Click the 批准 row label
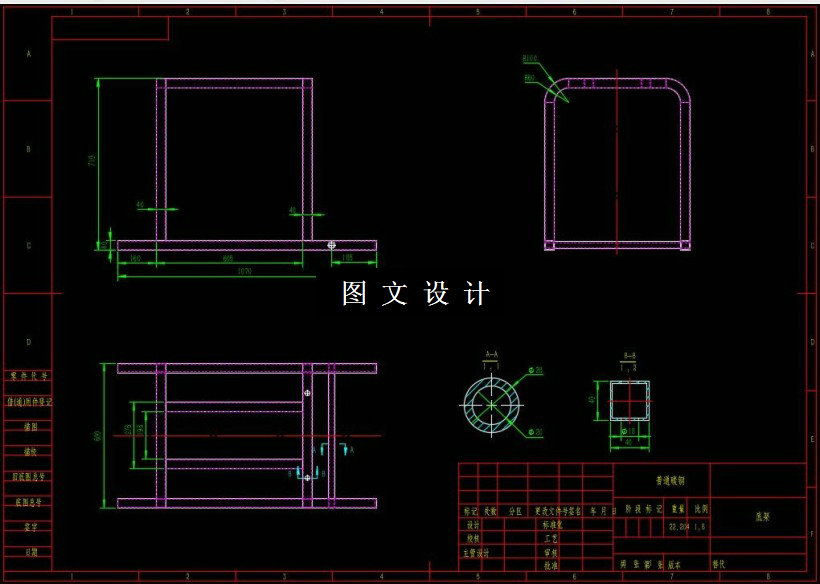 (x=551, y=565)
